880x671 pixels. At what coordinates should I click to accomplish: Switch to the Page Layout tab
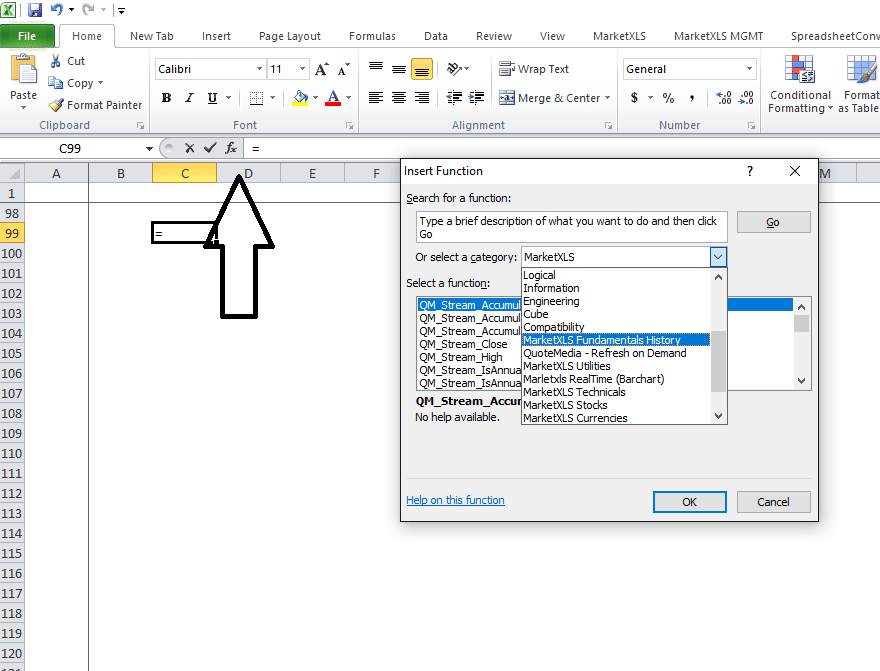coord(290,36)
